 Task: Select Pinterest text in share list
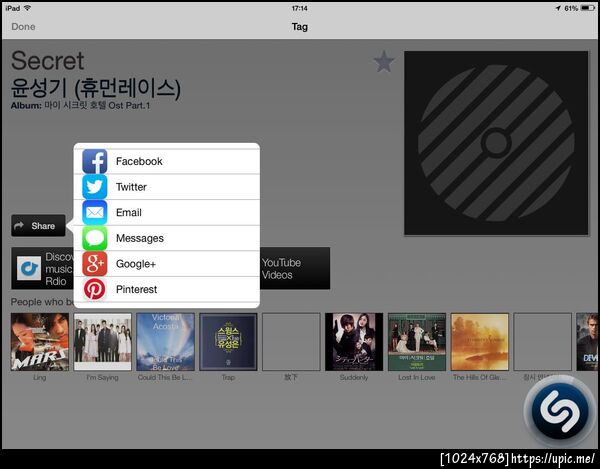[x=136, y=289]
